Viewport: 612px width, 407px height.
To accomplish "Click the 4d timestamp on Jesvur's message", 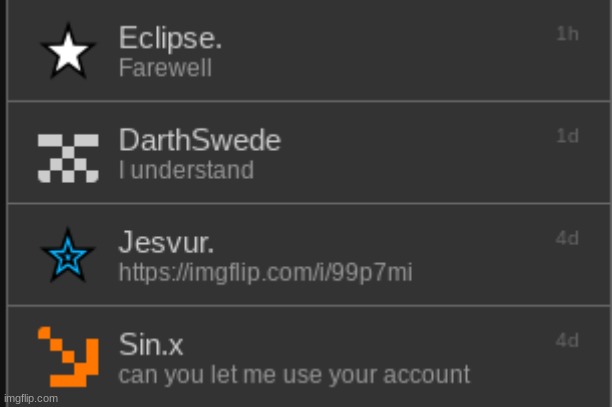I will click(x=567, y=239).
